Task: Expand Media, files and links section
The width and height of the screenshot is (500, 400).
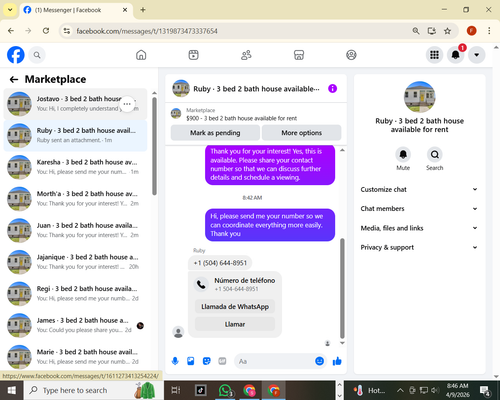Action: coord(419,228)
